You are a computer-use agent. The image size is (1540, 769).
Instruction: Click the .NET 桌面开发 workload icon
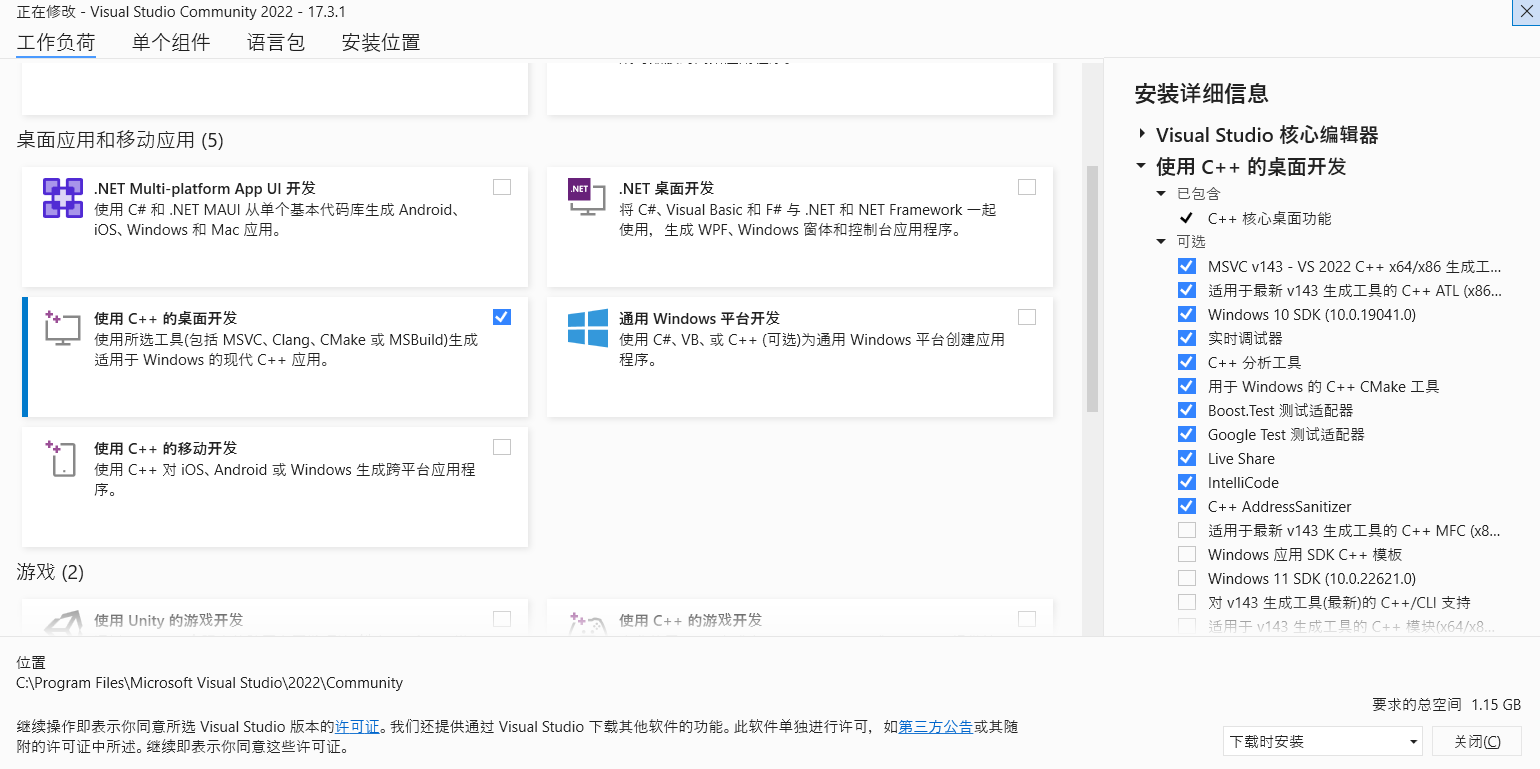tap(587, 198)
